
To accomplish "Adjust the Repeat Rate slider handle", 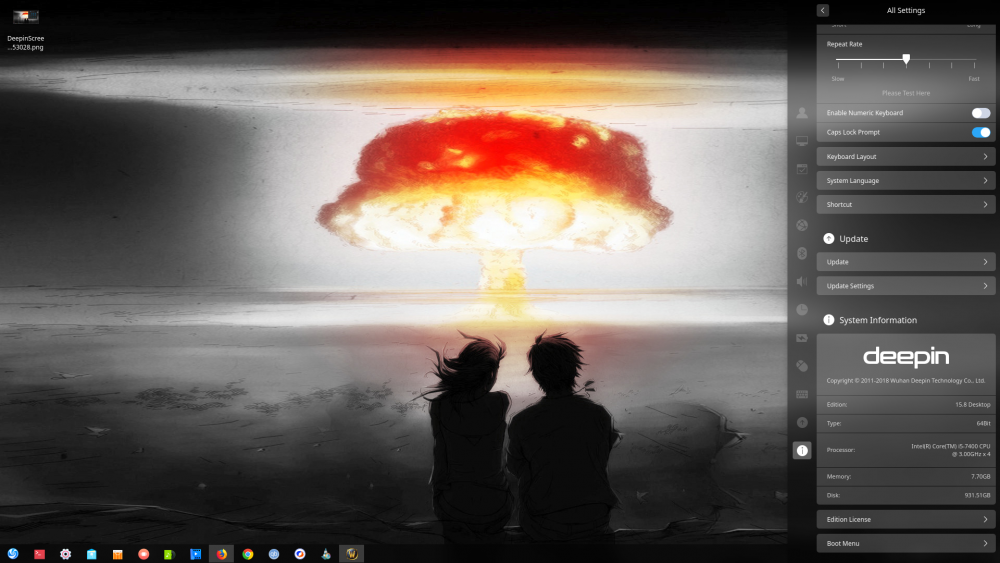I will click(906, 59).
